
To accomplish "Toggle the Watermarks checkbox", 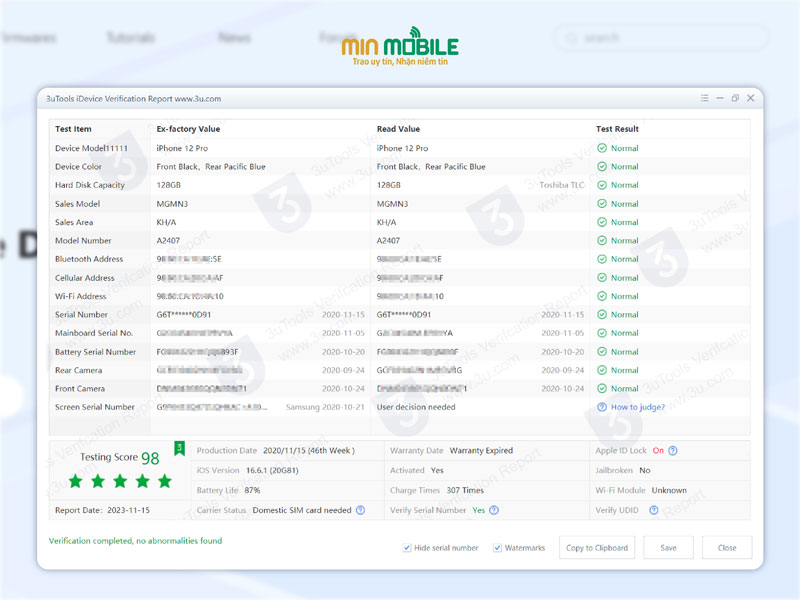I will coord(497,548).
